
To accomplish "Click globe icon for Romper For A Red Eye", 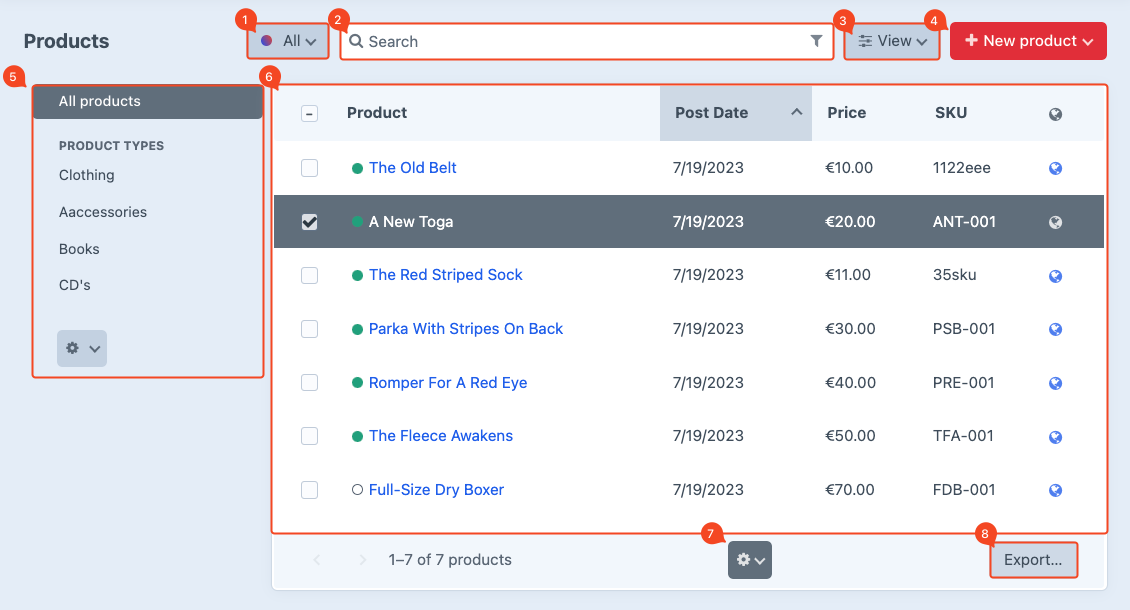I will (1055, 383).
